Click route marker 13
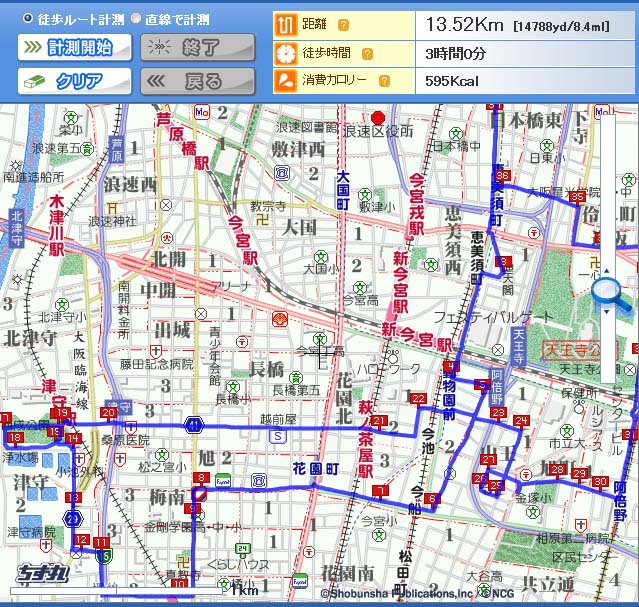 [x=73, y=497]
